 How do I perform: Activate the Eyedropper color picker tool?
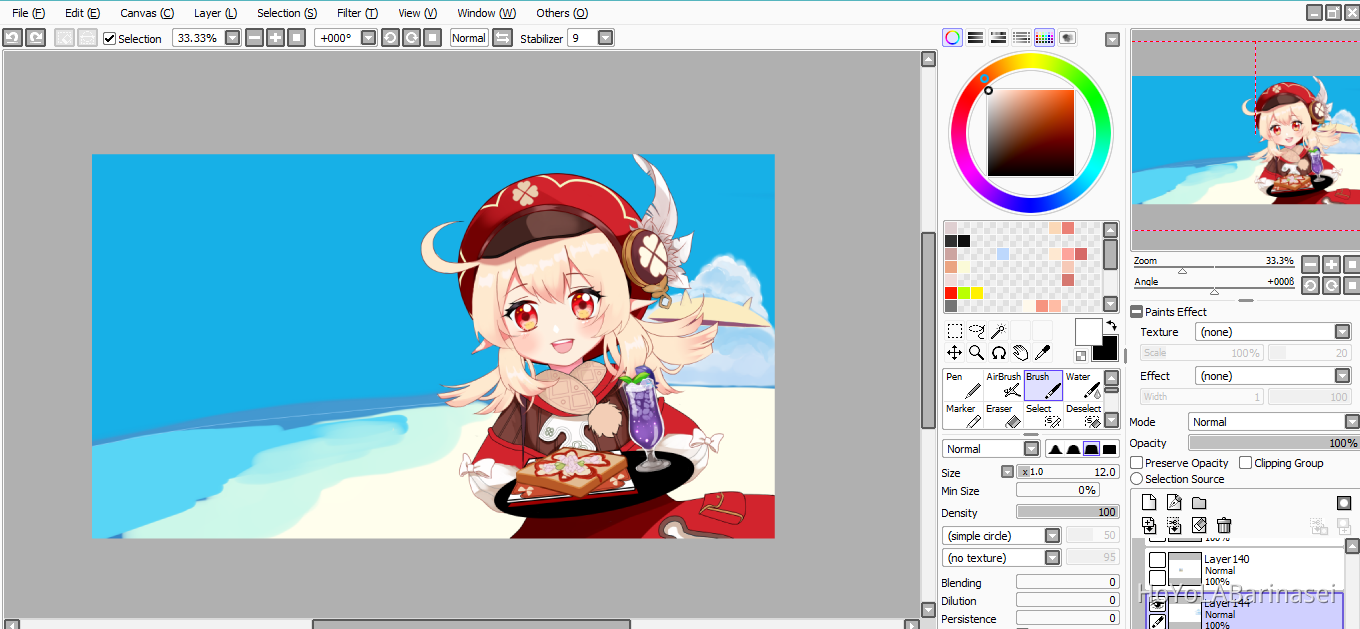tap(1042, 353)
